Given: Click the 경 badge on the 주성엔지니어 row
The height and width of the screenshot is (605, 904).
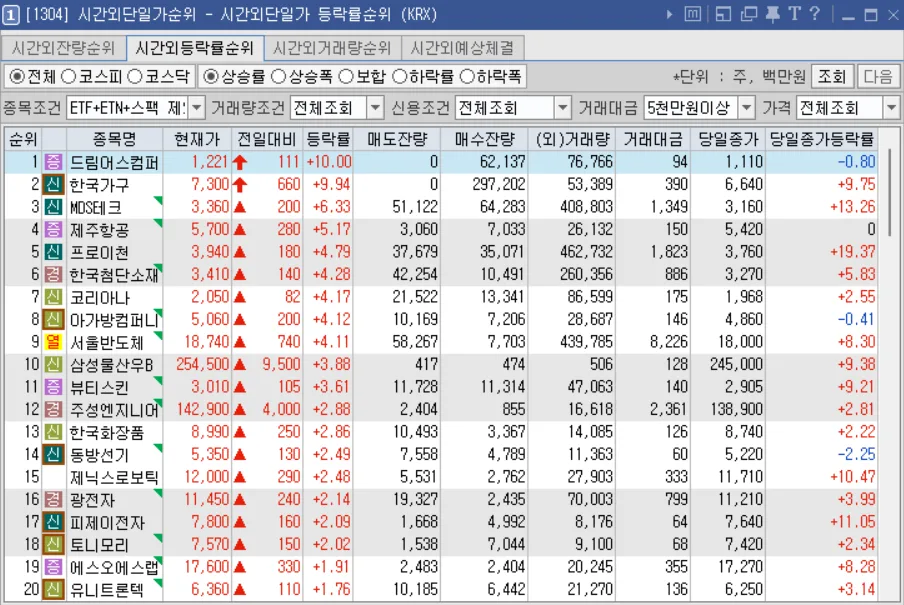Looking at the screenshot, I should click(53, 409).
